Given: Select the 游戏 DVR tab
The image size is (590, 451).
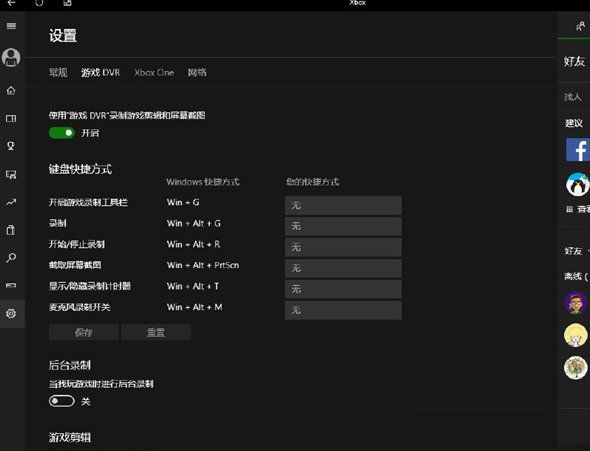Looking at the screenshot, I should [100, 72].
